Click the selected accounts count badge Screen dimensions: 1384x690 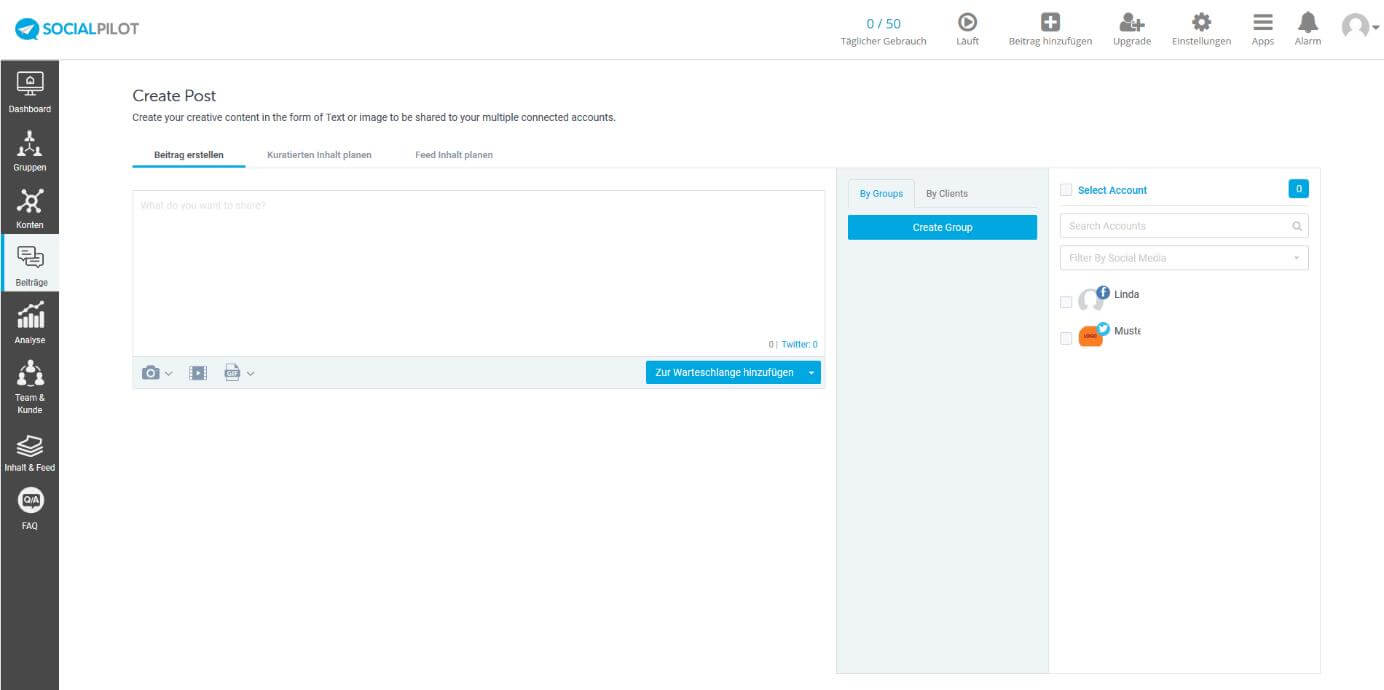click(x=1298, y=188)
